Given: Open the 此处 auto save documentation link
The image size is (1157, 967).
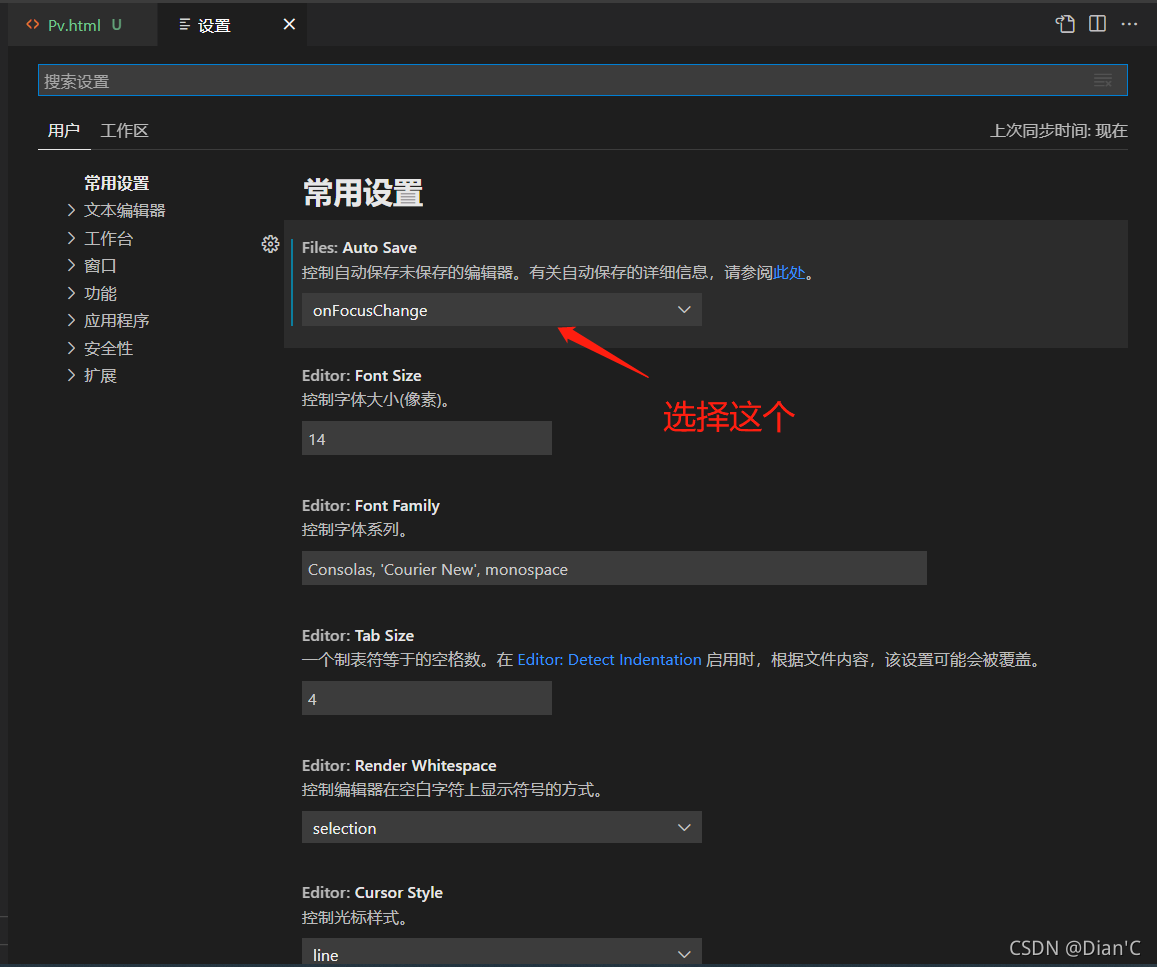Looking at the screenshot, I should click(x=789, y=273).
